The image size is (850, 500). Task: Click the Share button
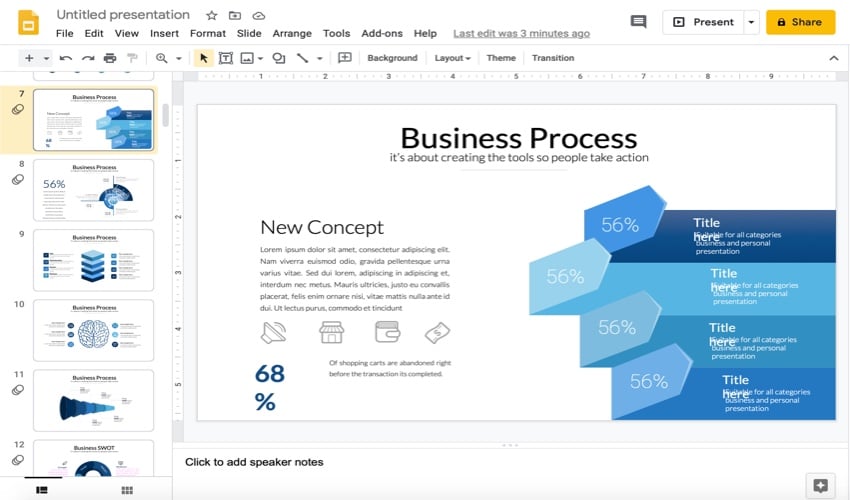point(800,22)
